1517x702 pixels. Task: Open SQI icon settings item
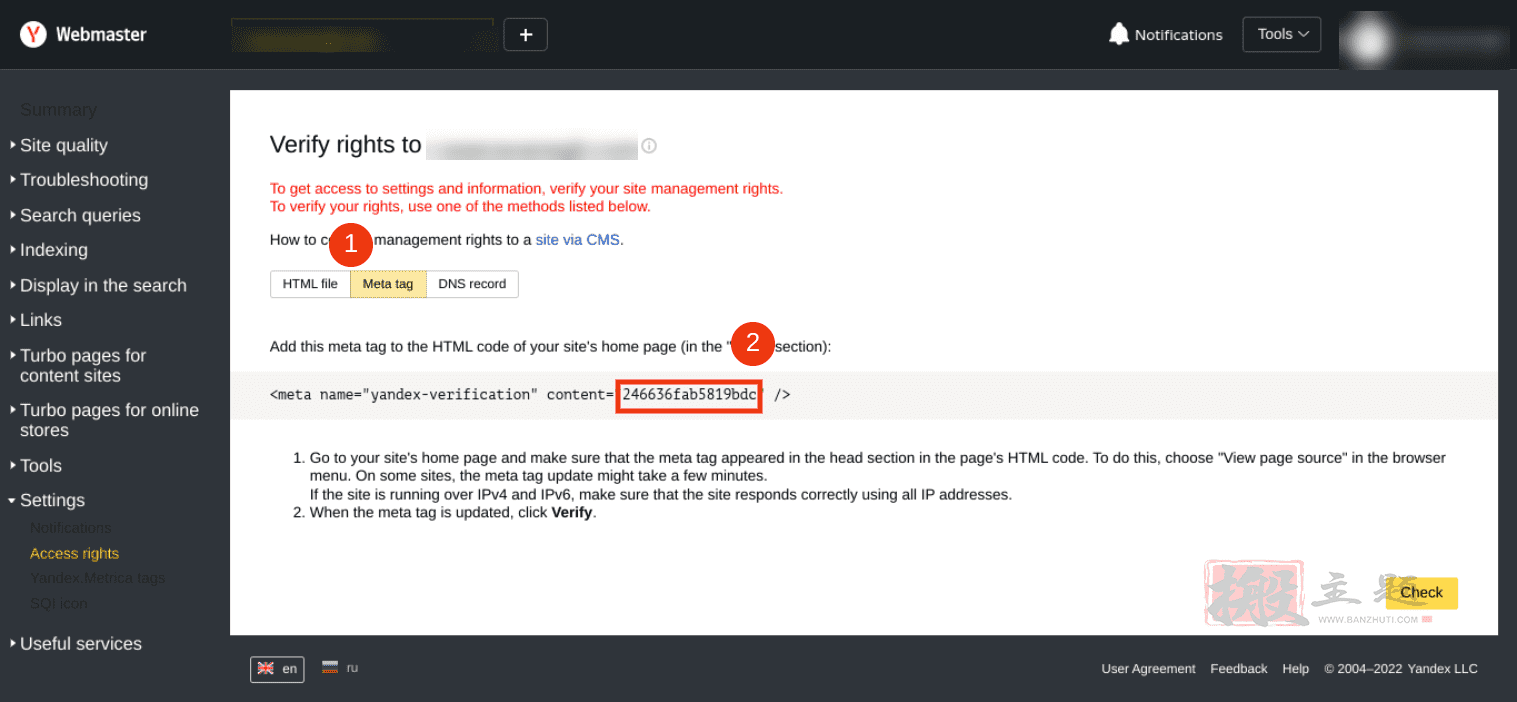[59, 604]
